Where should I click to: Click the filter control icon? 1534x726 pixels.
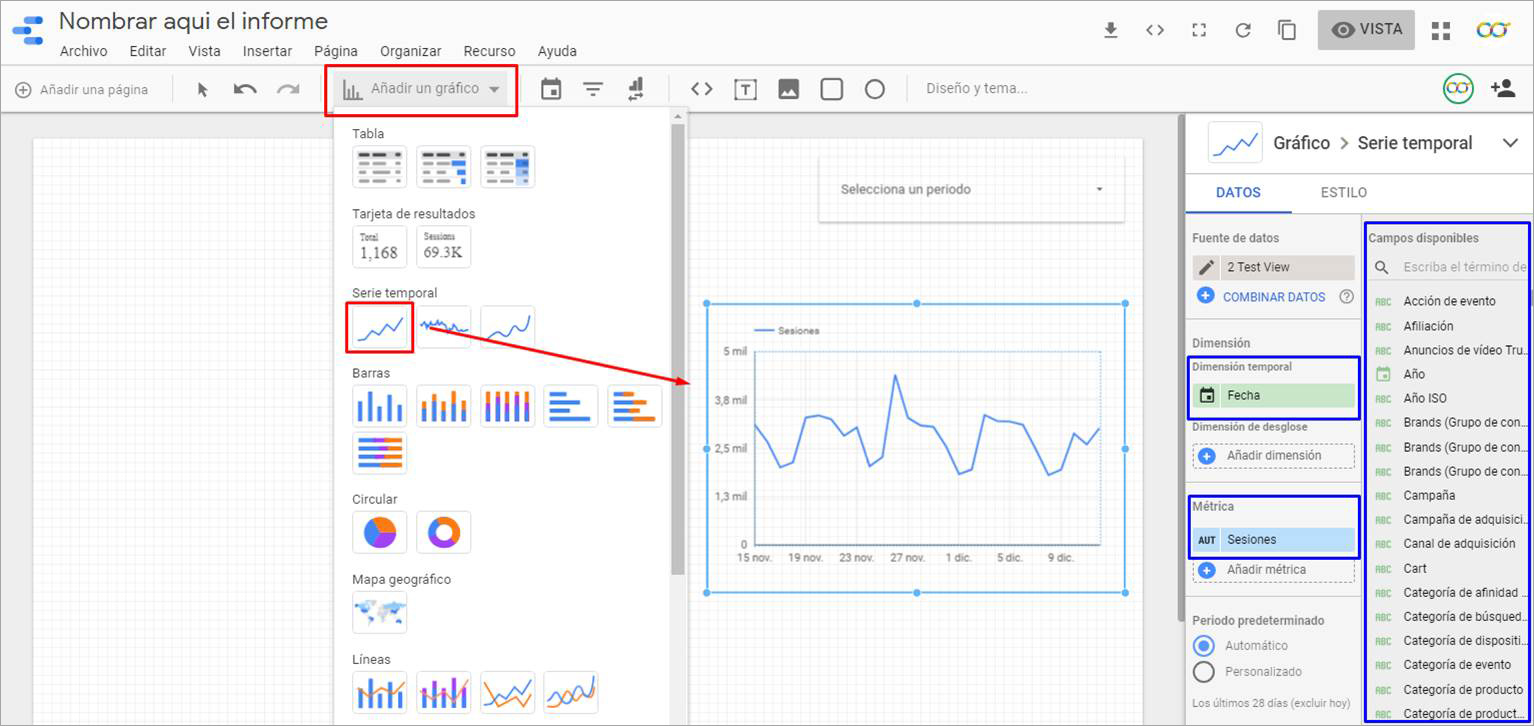(x=593, y=89)
